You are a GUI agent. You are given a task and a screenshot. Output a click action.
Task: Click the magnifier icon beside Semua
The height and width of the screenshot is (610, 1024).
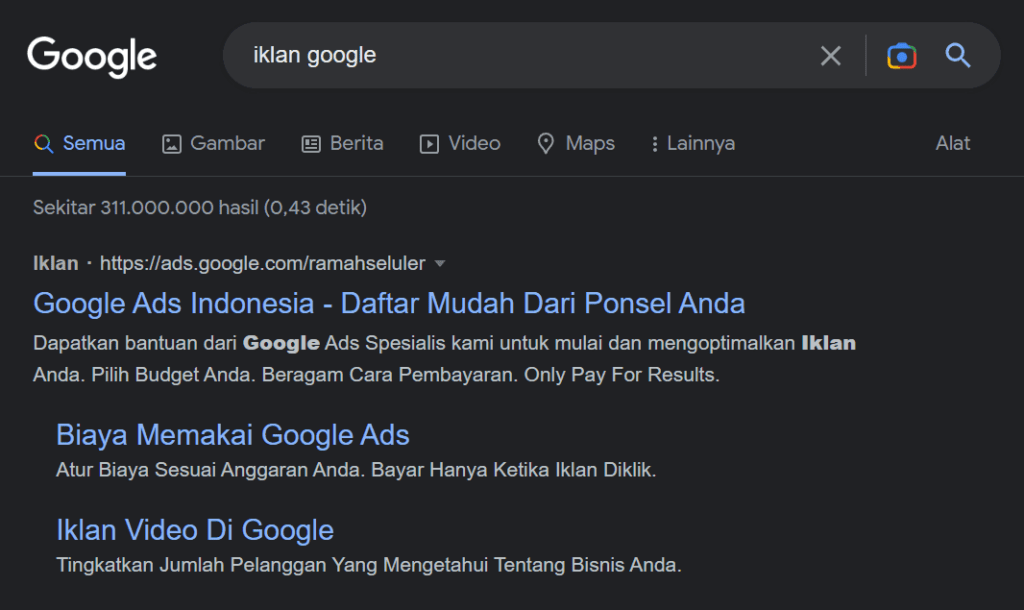(x=43, y=143)
